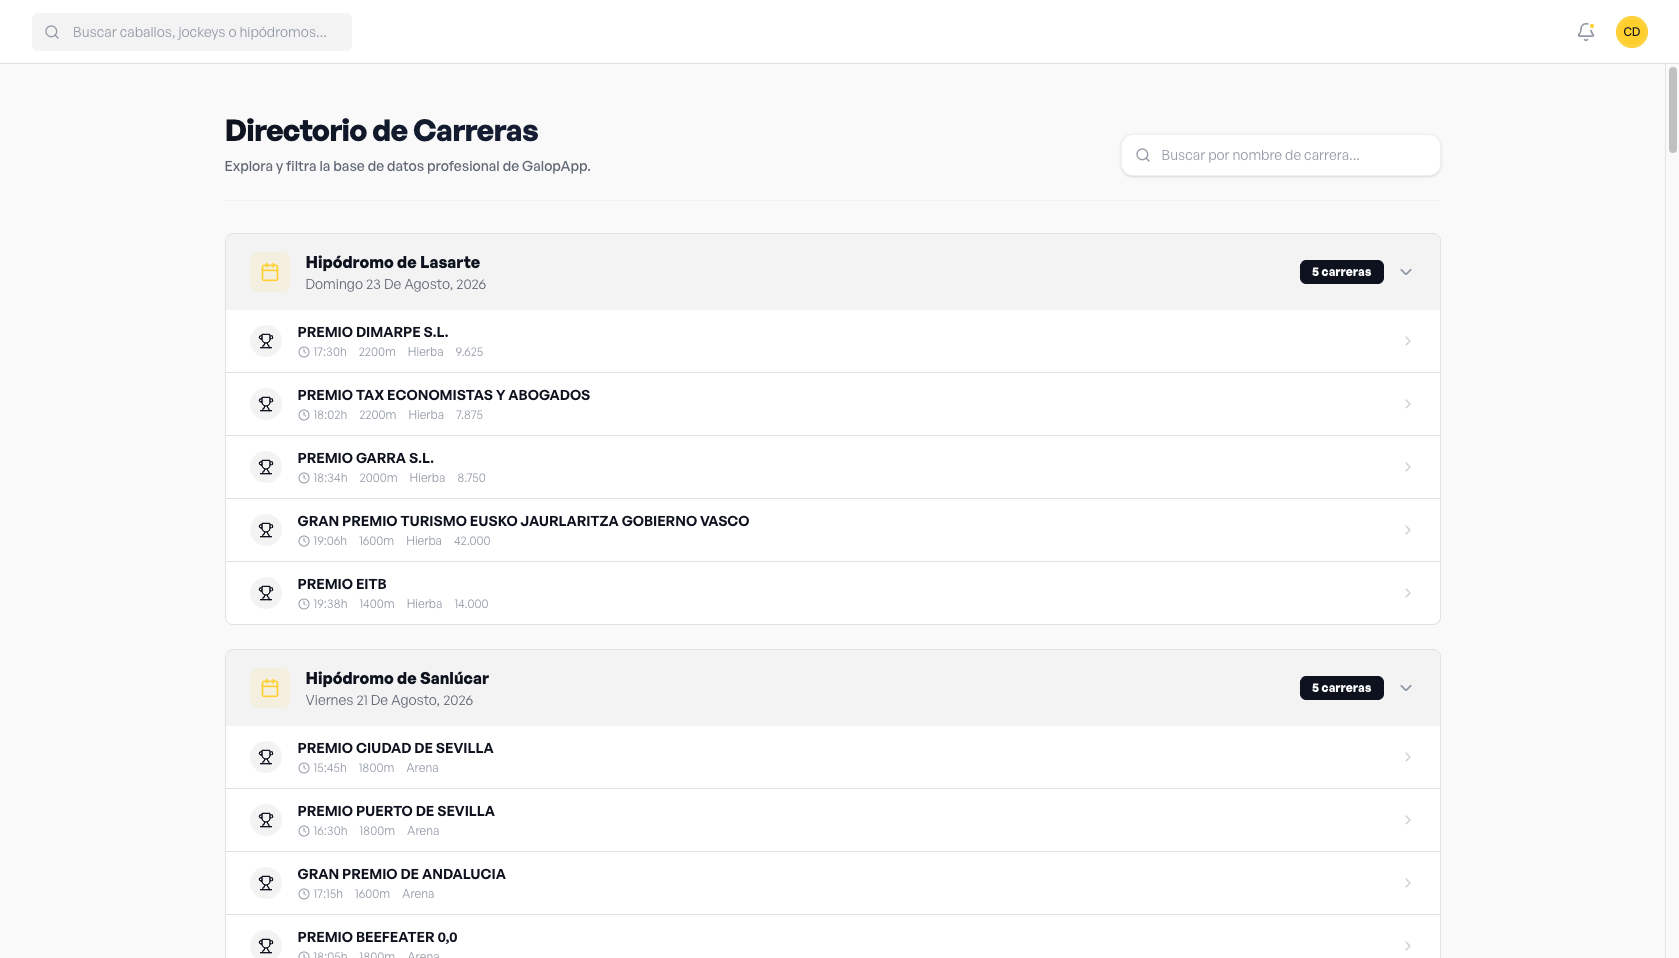Open the CD user avatar menu
This screenshot has height=958, width=1679.
click(1632, 32)
